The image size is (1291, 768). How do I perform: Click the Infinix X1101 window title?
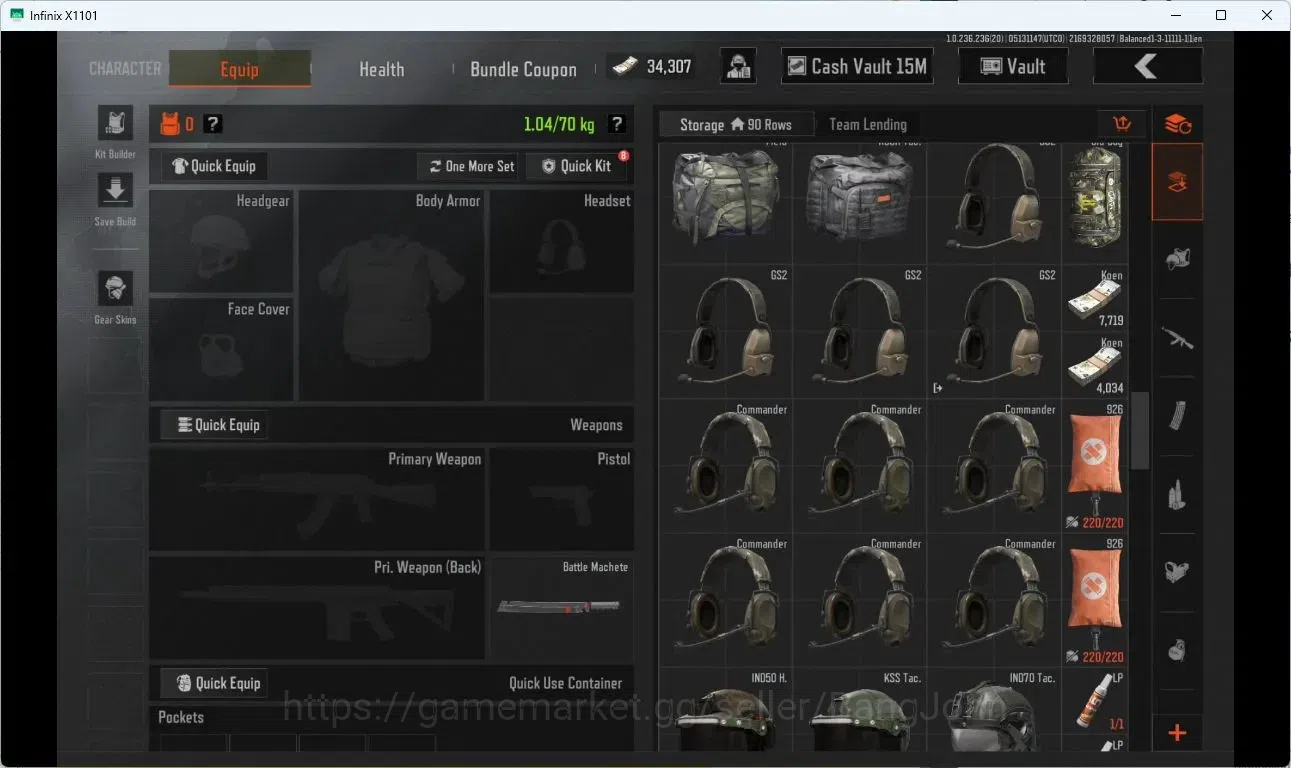point(64,15)
